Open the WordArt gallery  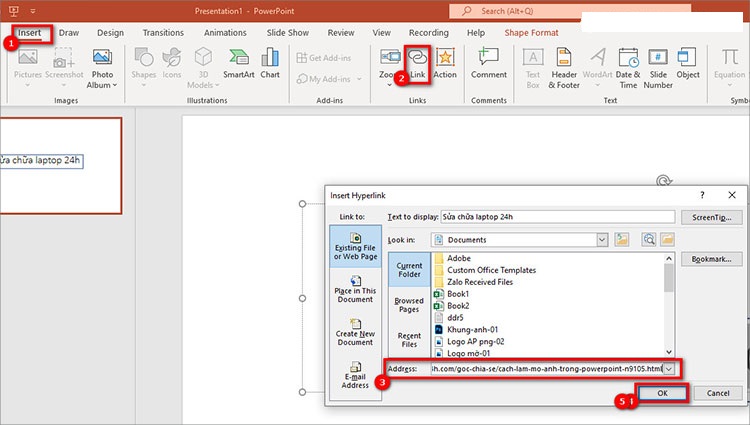click(597, 68)
